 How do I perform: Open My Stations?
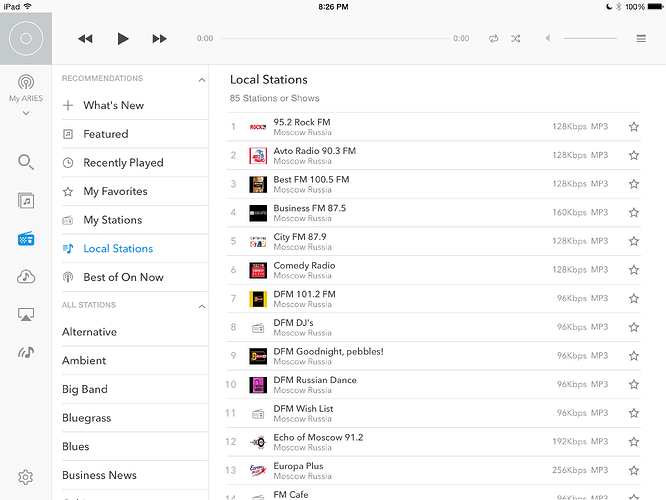coord(135,220)
